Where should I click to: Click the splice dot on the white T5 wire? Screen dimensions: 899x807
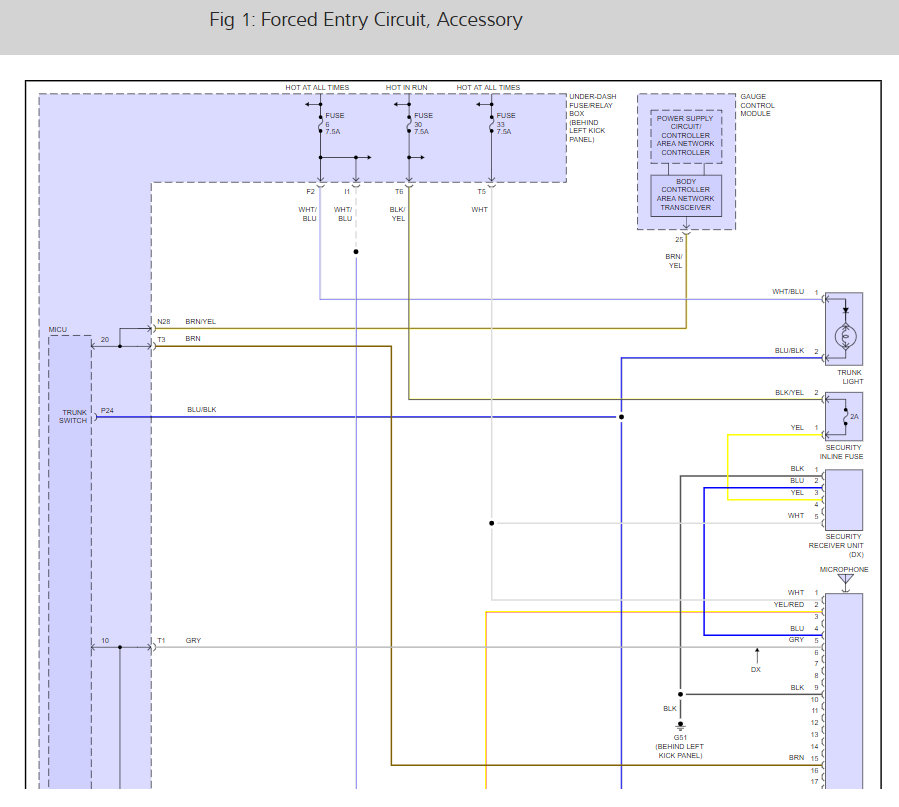pos(491,523)
